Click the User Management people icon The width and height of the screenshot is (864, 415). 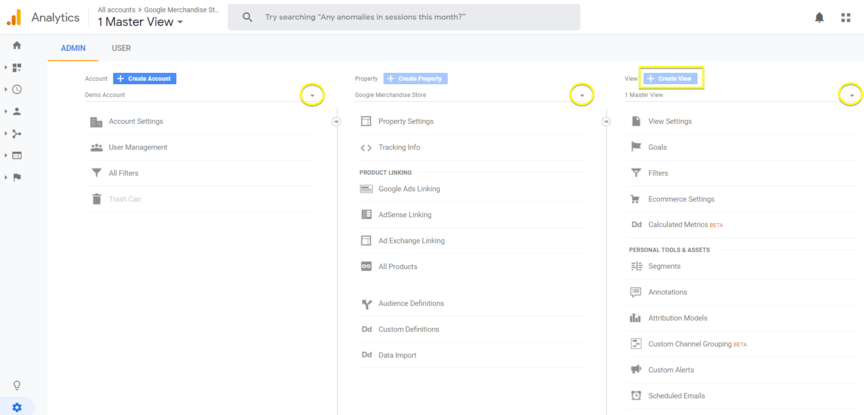pyautogui.click(x=96, y=147)
